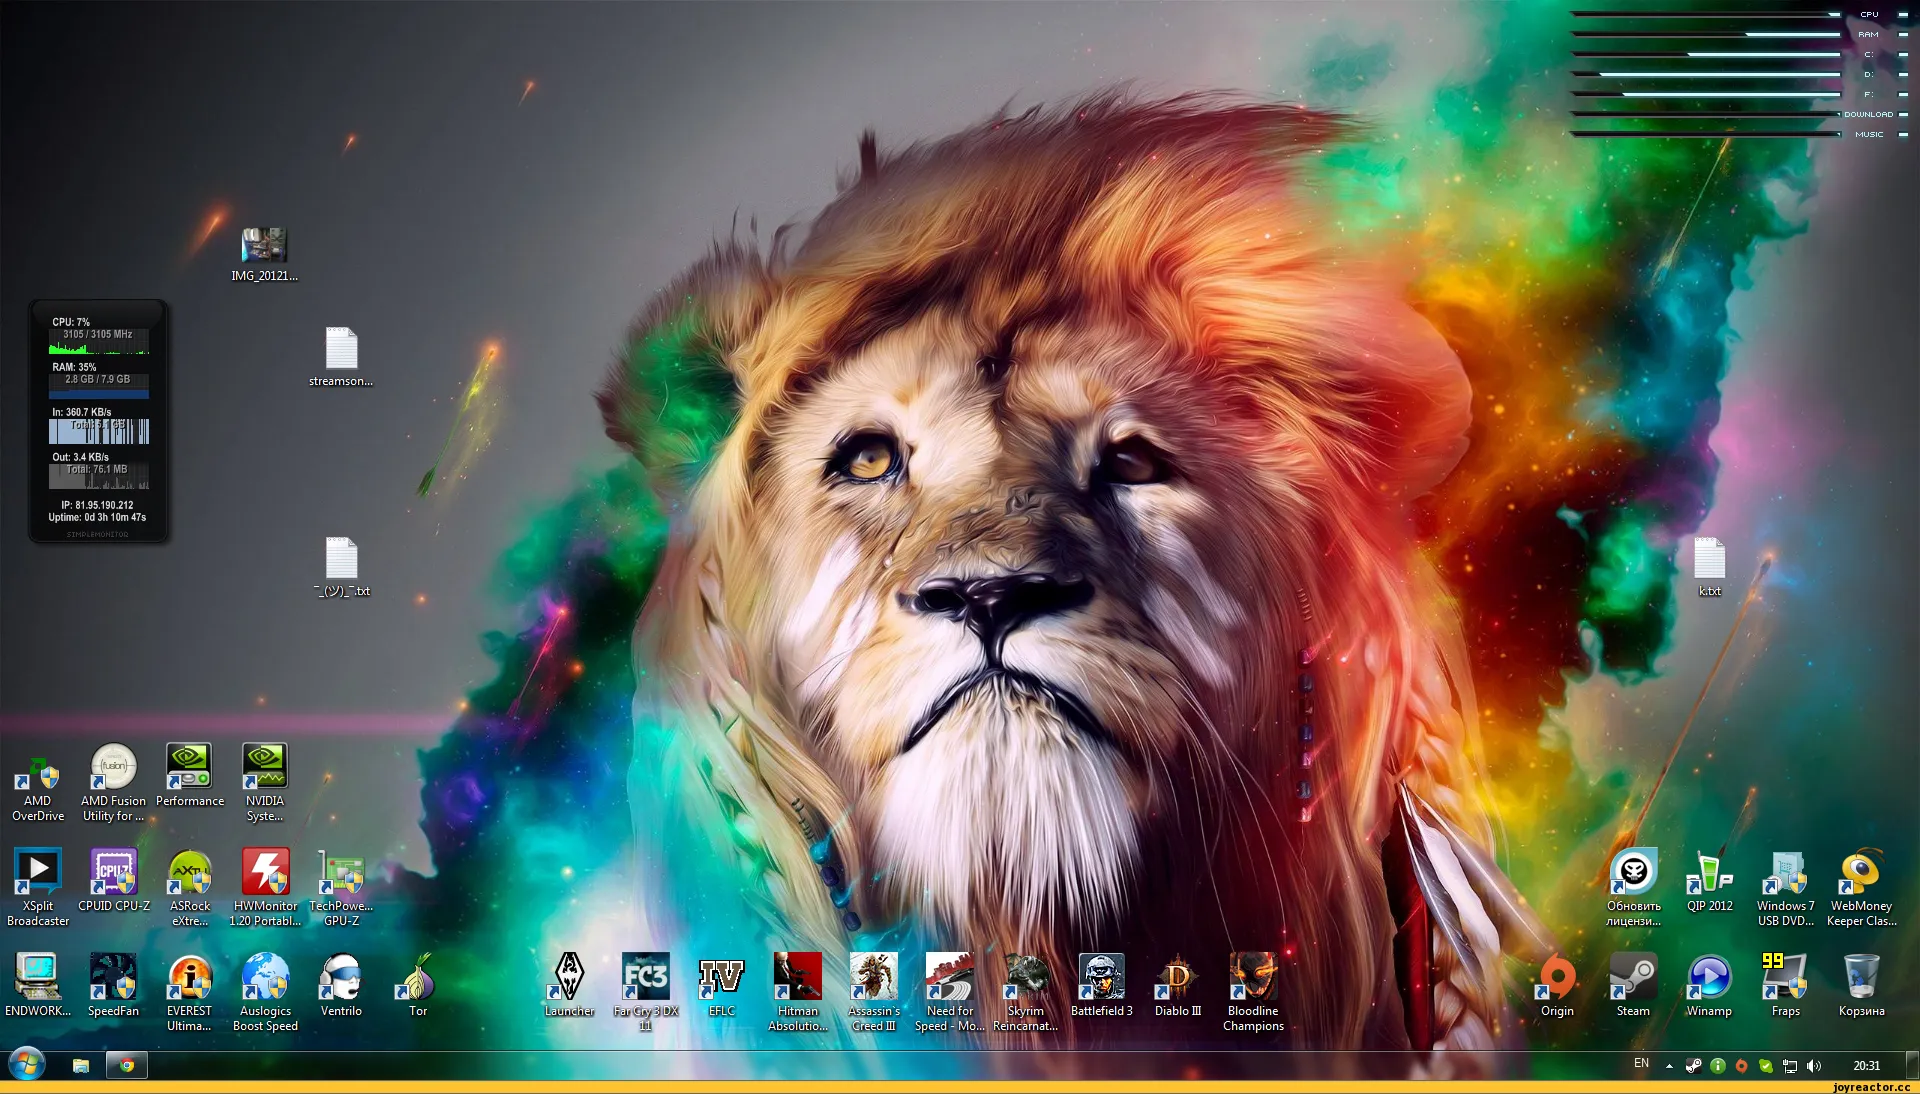Click the CPU usage meter bar
The width and height of the screenshot is (1920, 1094).
1706,14
